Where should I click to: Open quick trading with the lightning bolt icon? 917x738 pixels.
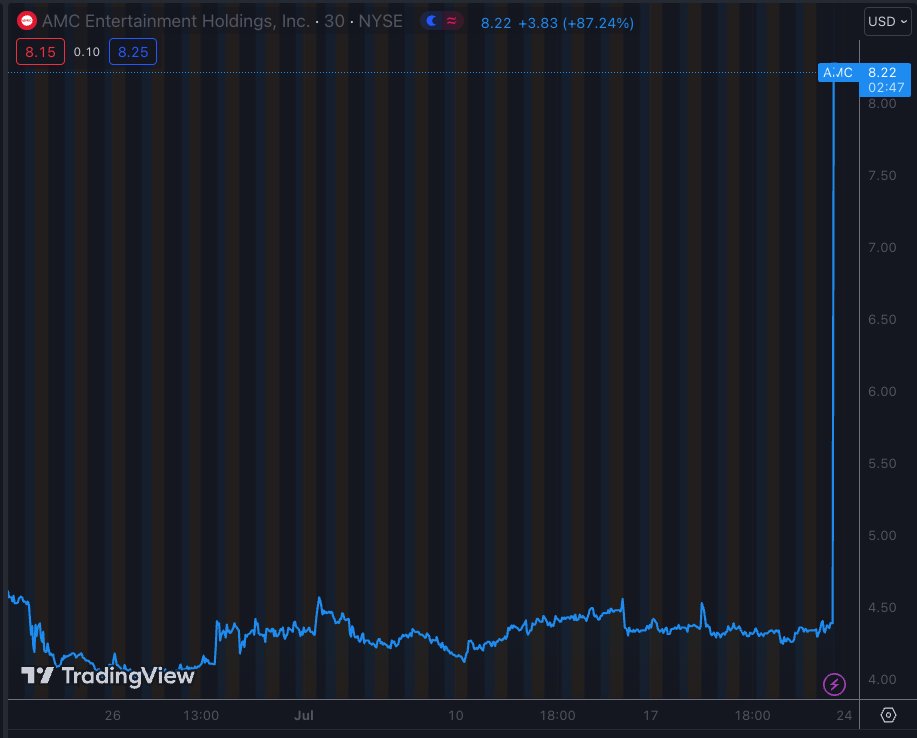[x=833, y=682]
